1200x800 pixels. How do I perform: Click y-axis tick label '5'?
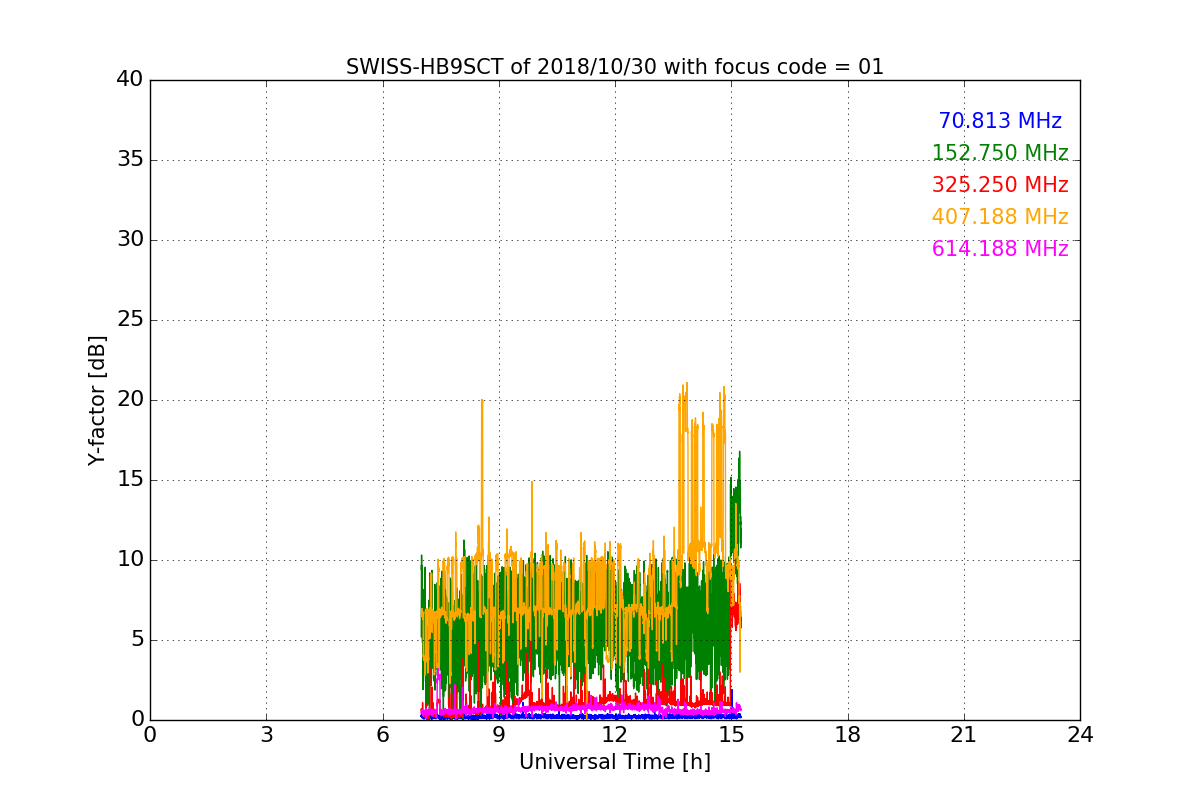point(137,639)
